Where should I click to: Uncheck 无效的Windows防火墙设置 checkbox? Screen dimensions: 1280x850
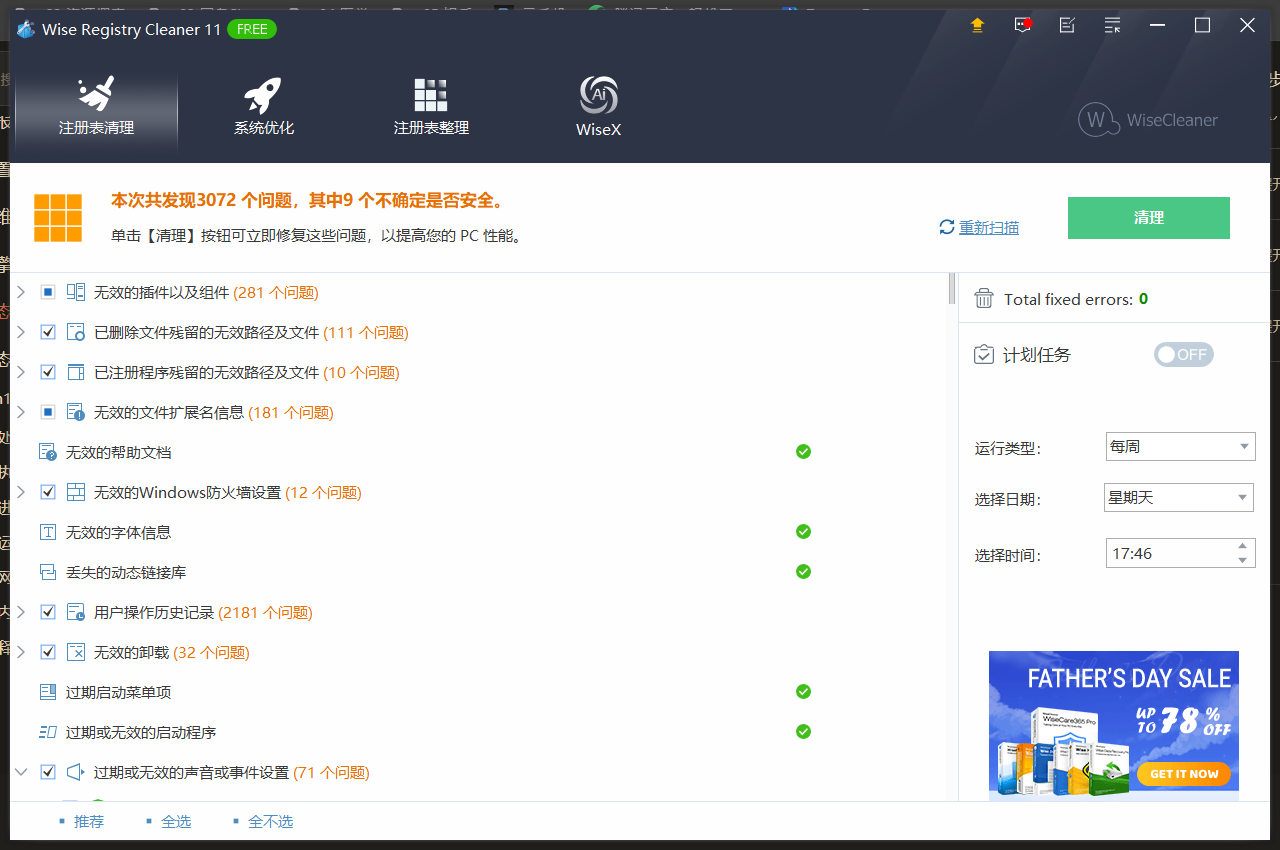coord(48,492)
